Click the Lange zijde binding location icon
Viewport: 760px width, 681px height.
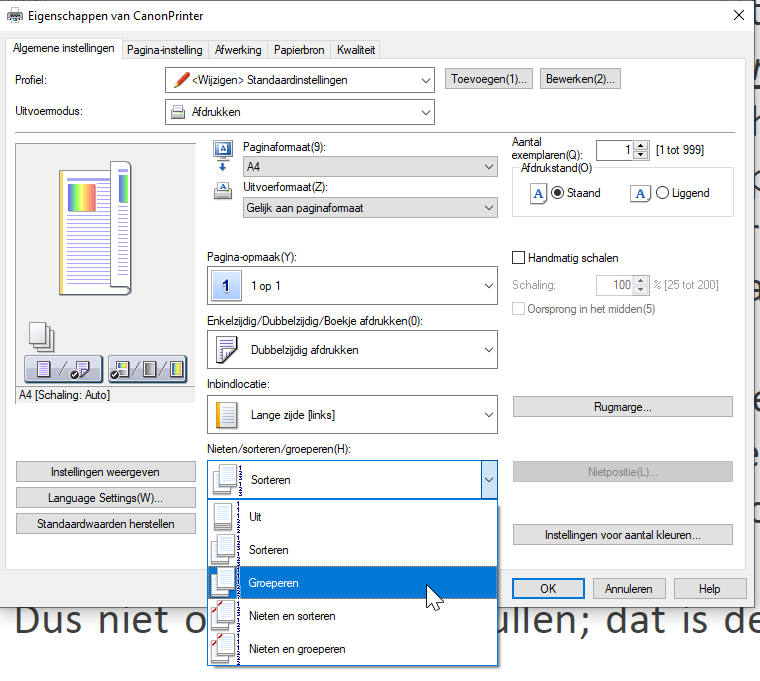(x=226, y=414)
